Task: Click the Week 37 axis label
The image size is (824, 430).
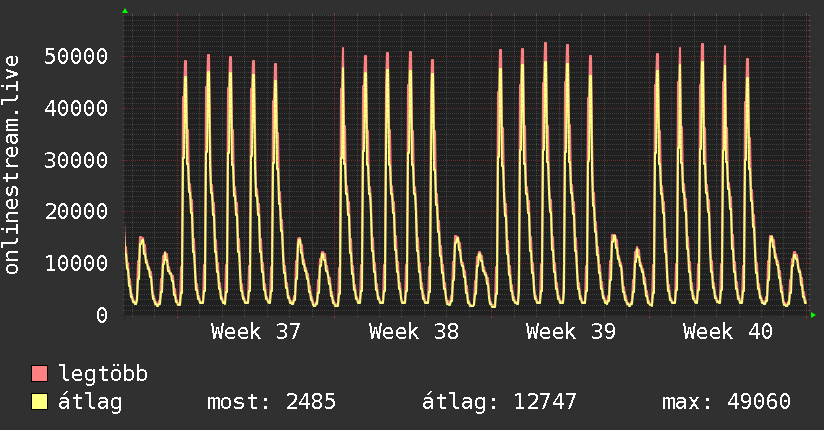Action: pos(255,332)
